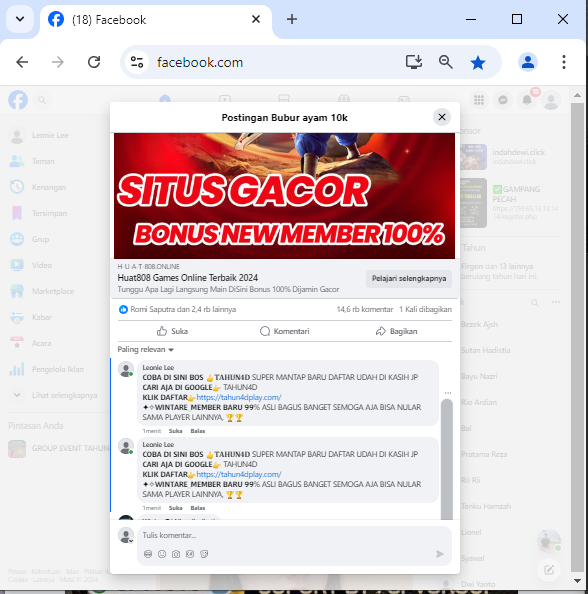Click the Suka thumbs-up button
Screen dimensions: 588x594
tap(172, 331)
